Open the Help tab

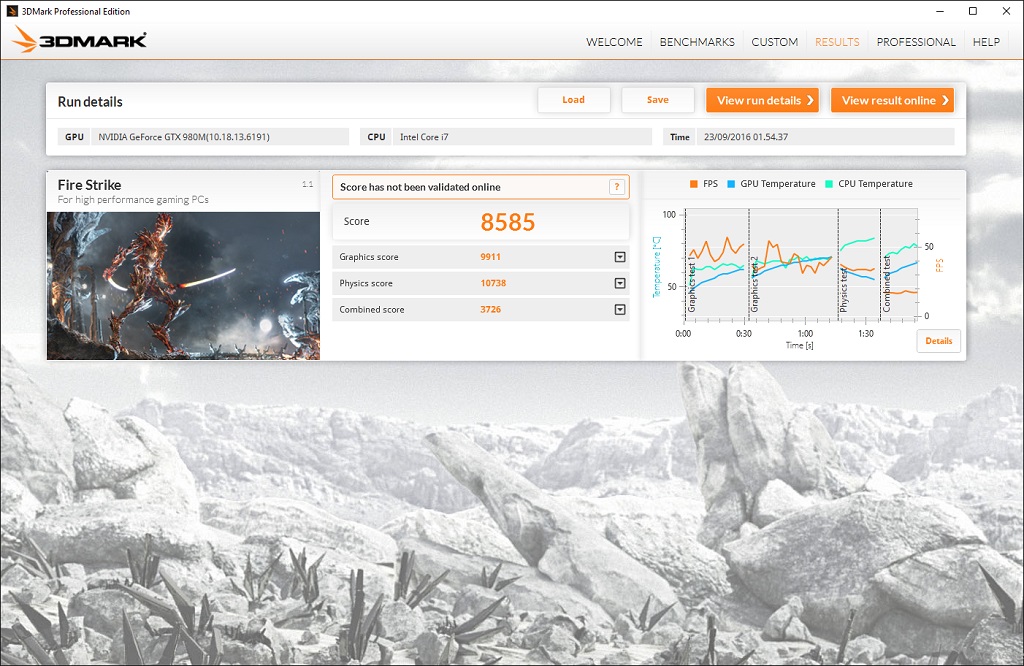click(x=986, y=42)
